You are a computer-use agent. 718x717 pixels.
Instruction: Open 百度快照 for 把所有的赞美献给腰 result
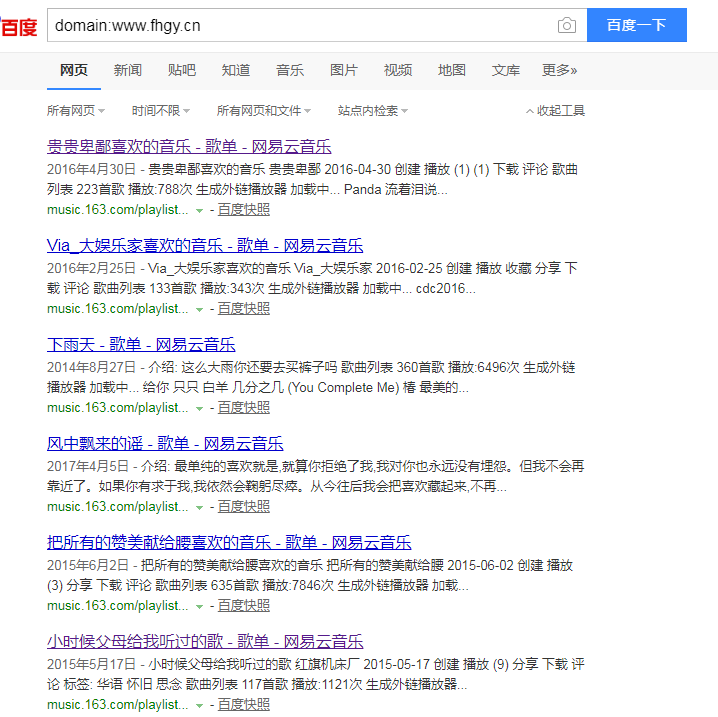[x=244, y=606]
